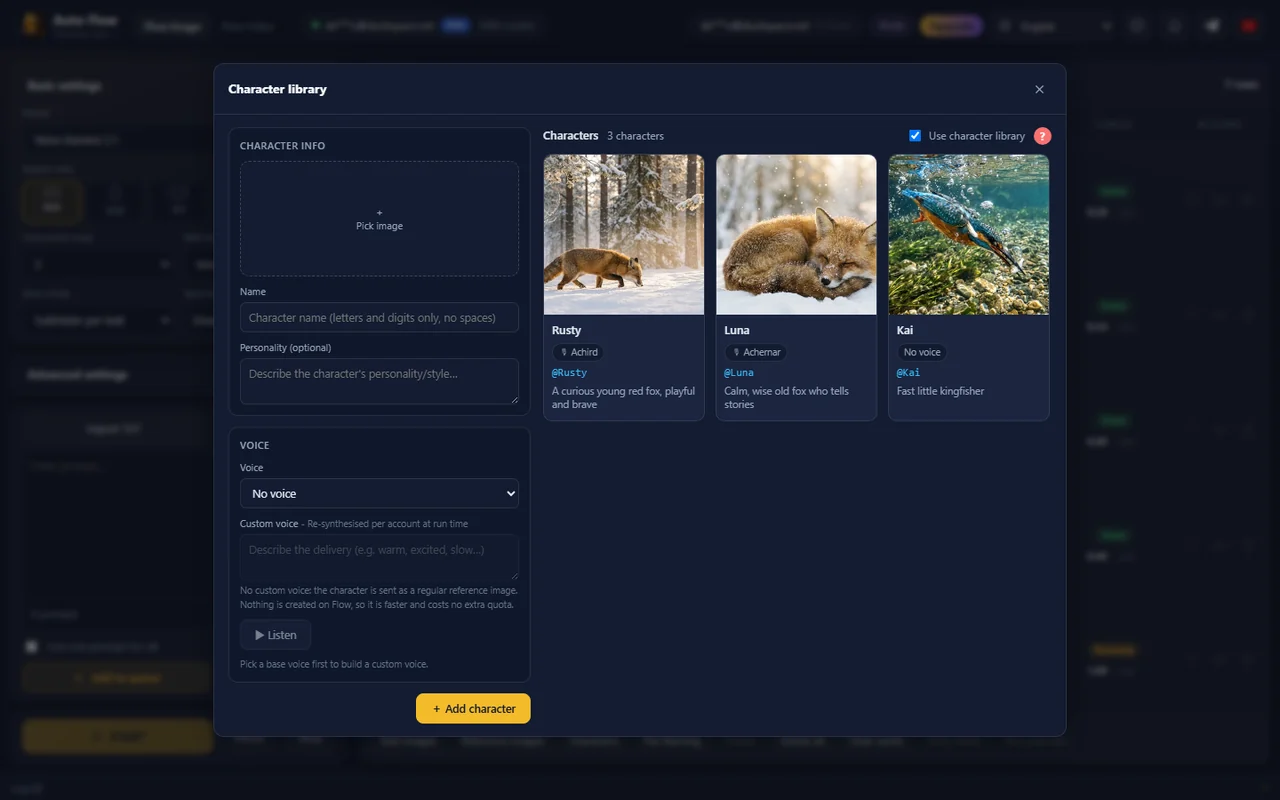Click Luna's Achernar voice chip

[x=755, y=352]
